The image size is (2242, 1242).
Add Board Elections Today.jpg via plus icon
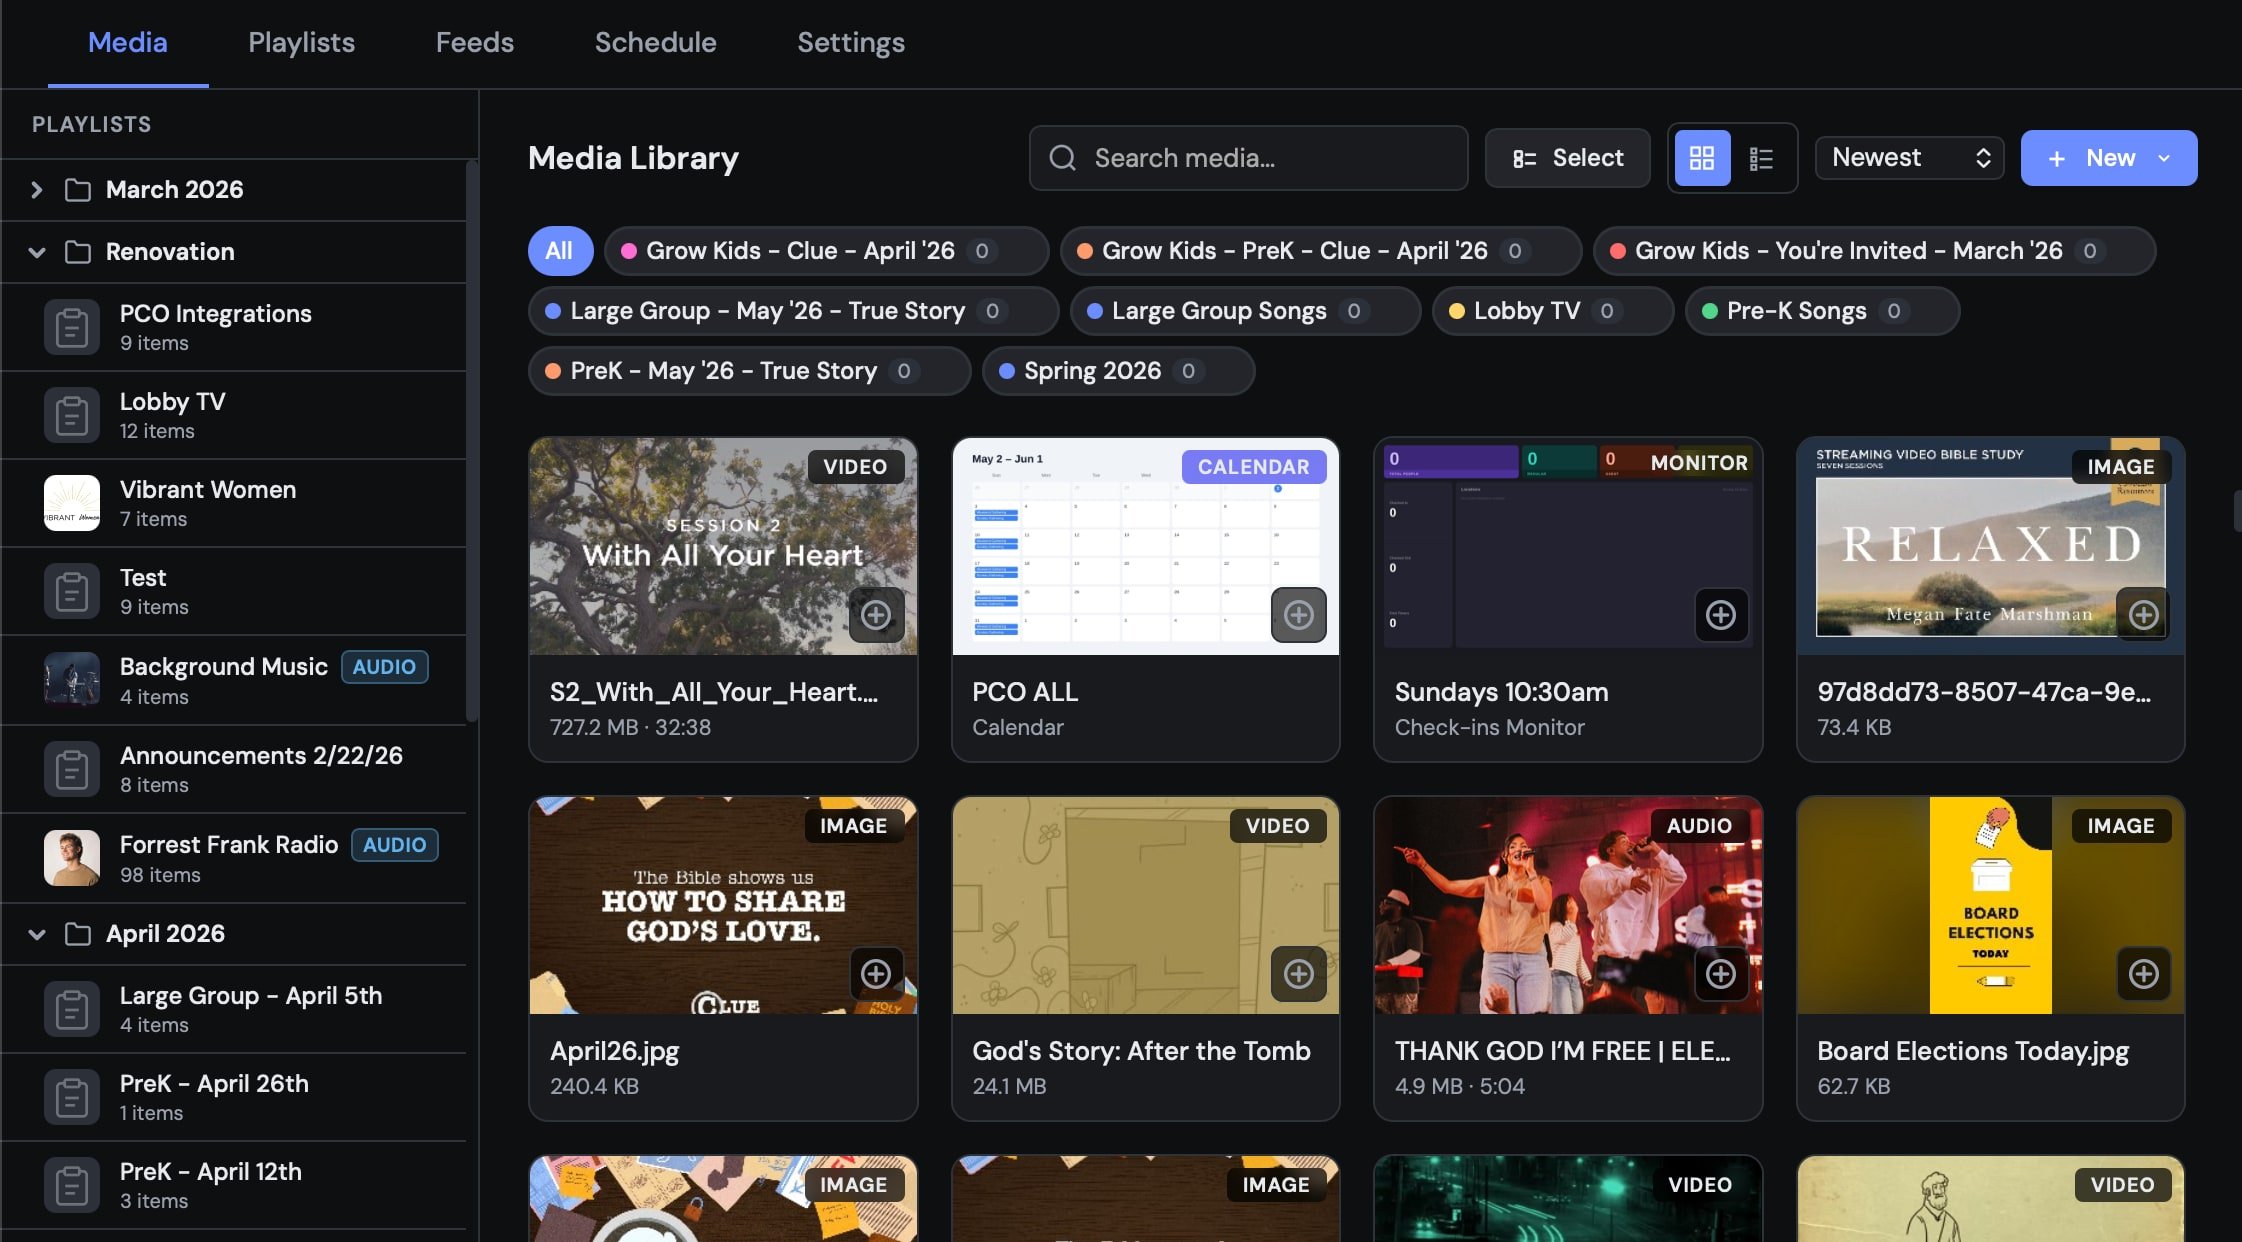pyautogui.click(x=2143, y=974)
